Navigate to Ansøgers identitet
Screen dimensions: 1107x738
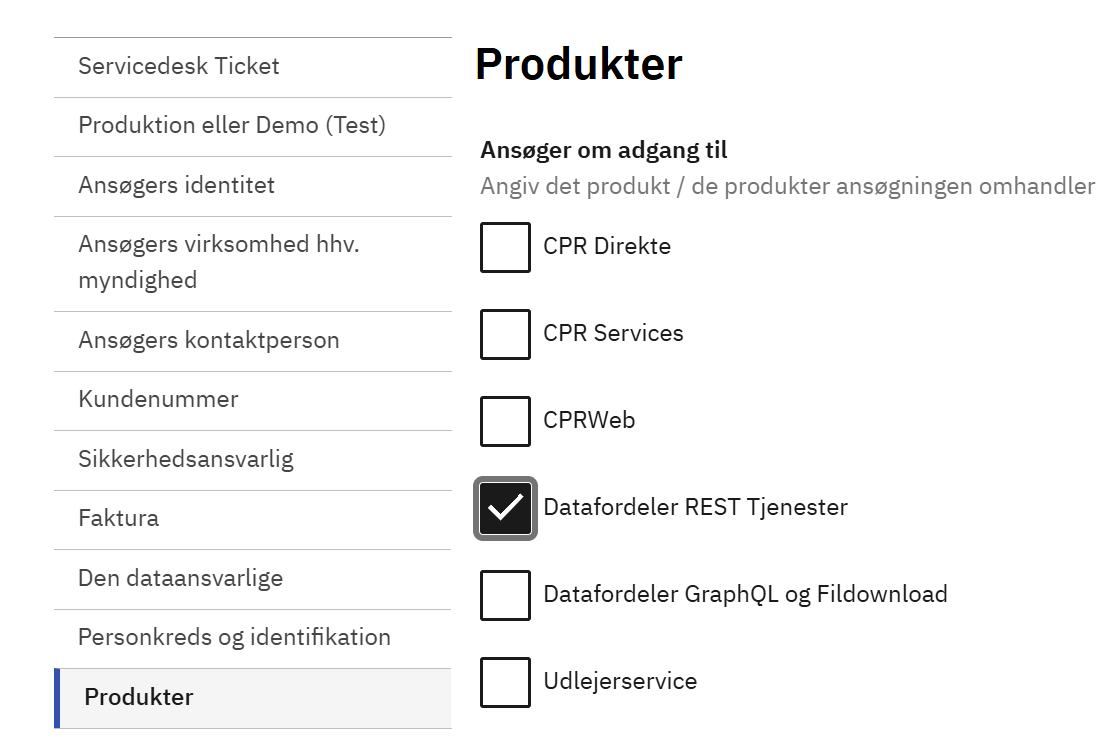176,185
